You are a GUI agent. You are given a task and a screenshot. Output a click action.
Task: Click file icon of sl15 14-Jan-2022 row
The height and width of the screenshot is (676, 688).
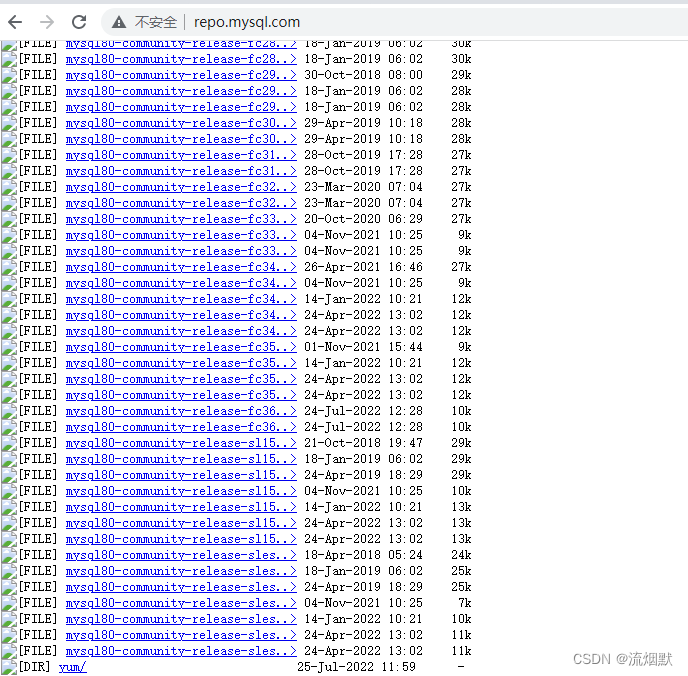pos(9,507)
